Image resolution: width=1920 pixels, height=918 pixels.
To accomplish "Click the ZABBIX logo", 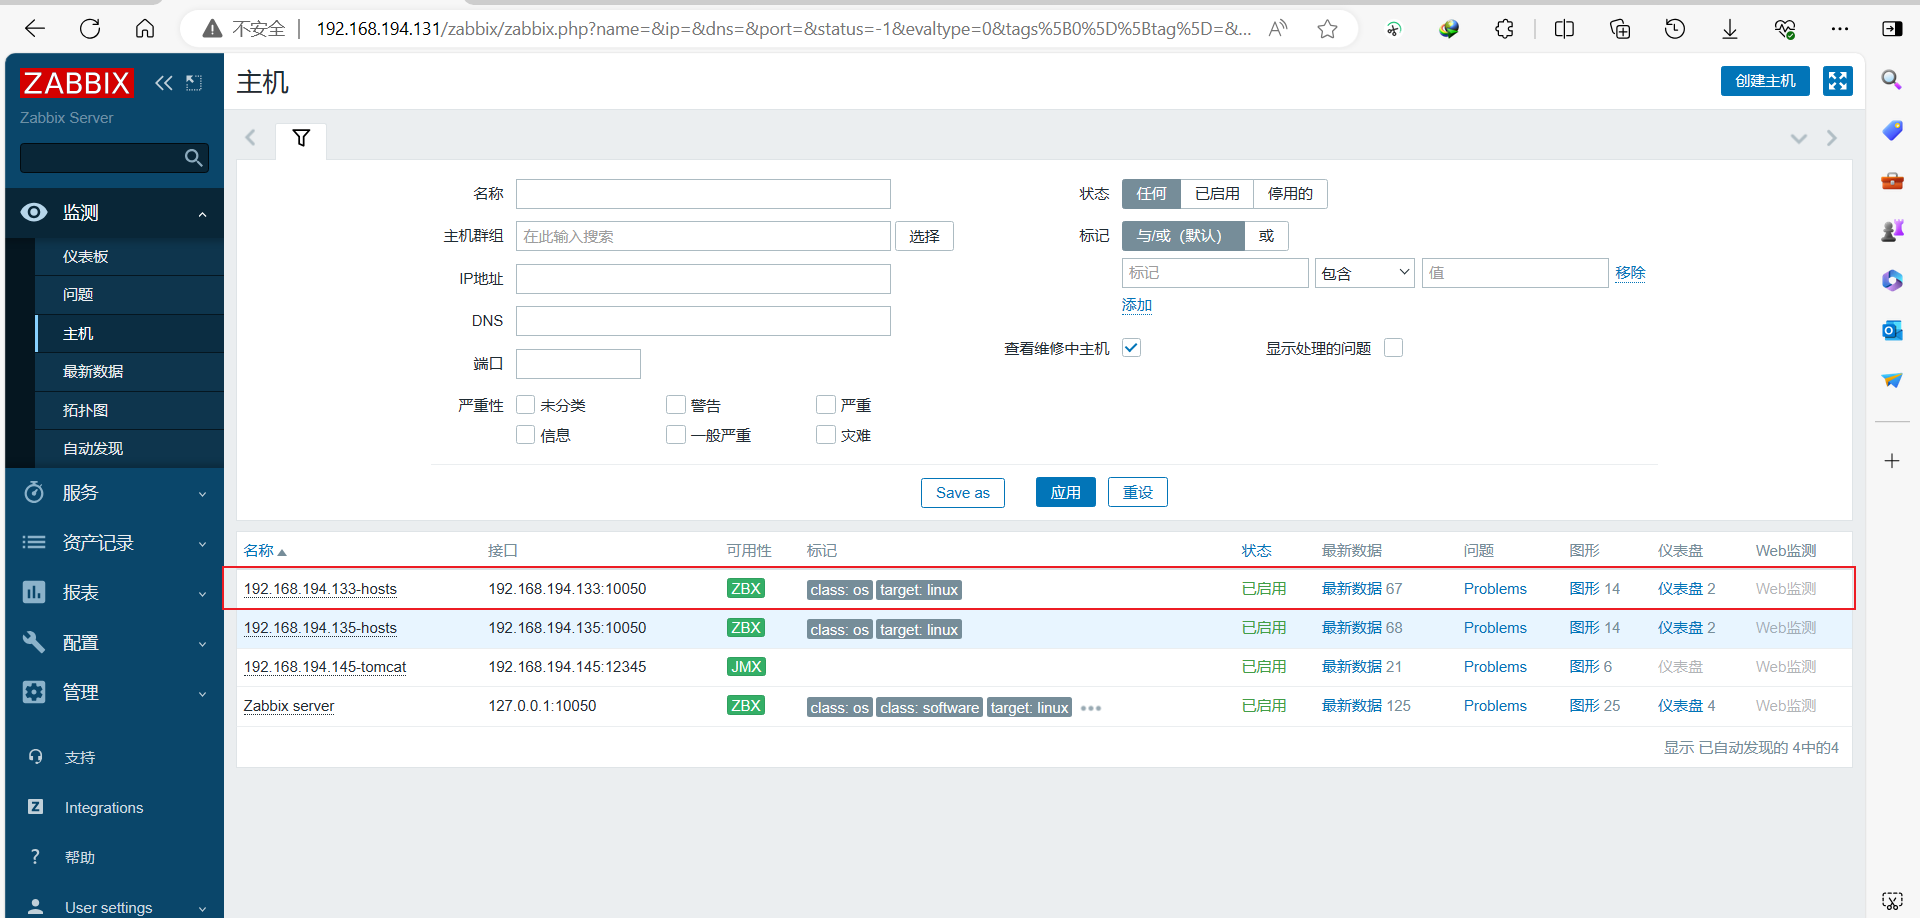I will click(x=76, y=82).
